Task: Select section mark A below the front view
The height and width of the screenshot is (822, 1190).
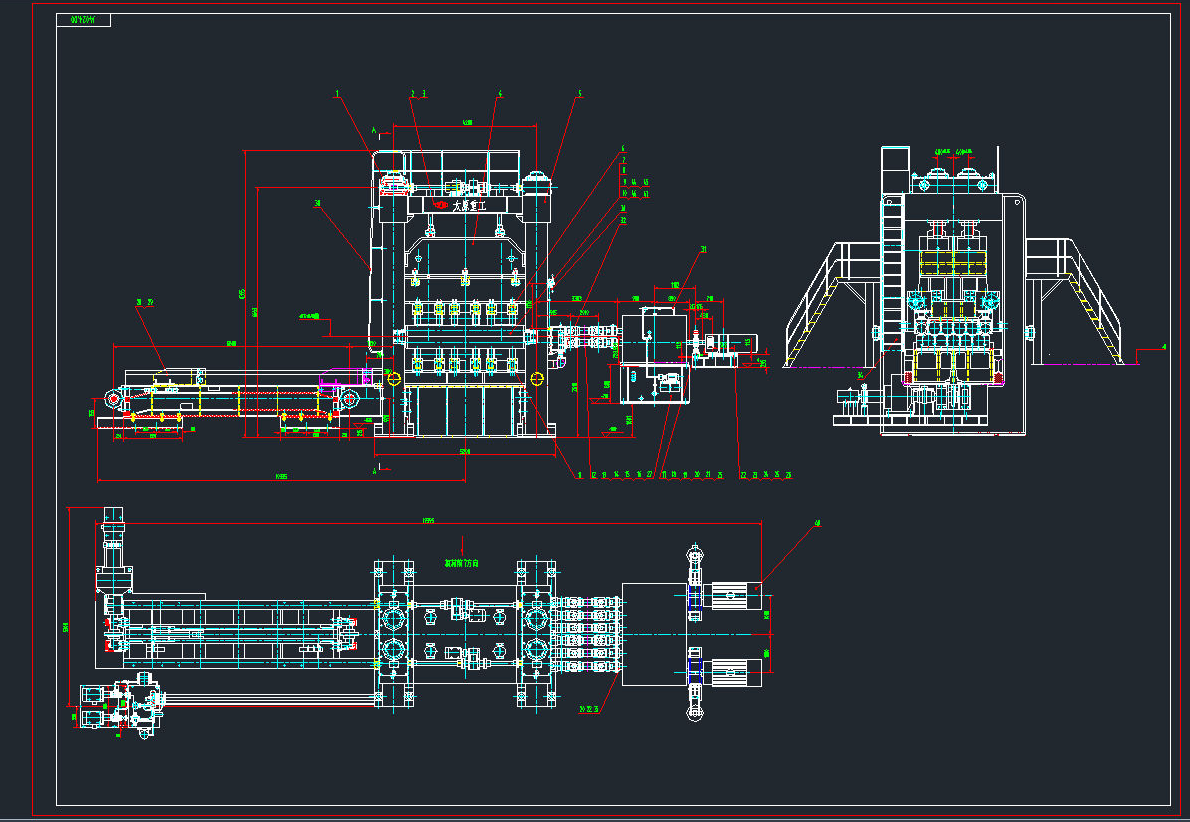Action: click(375, 467)
